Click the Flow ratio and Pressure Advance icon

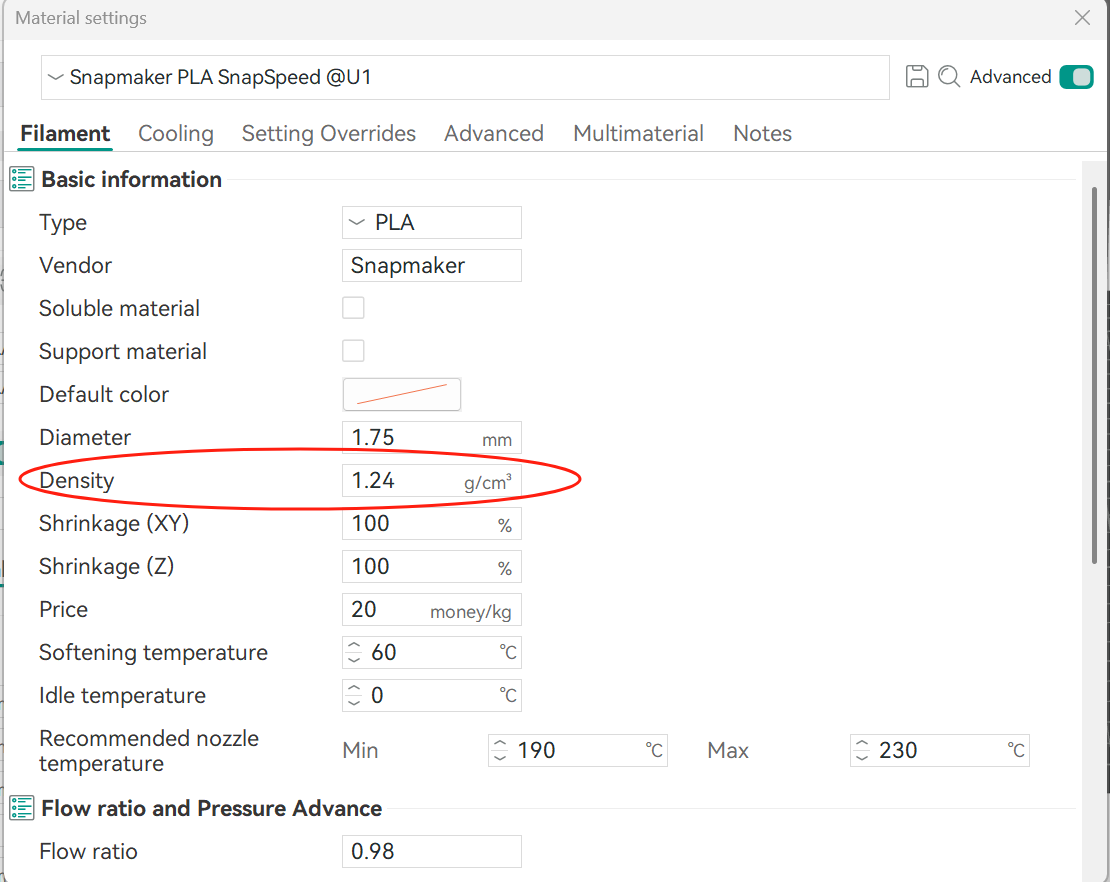click(22, 808)
